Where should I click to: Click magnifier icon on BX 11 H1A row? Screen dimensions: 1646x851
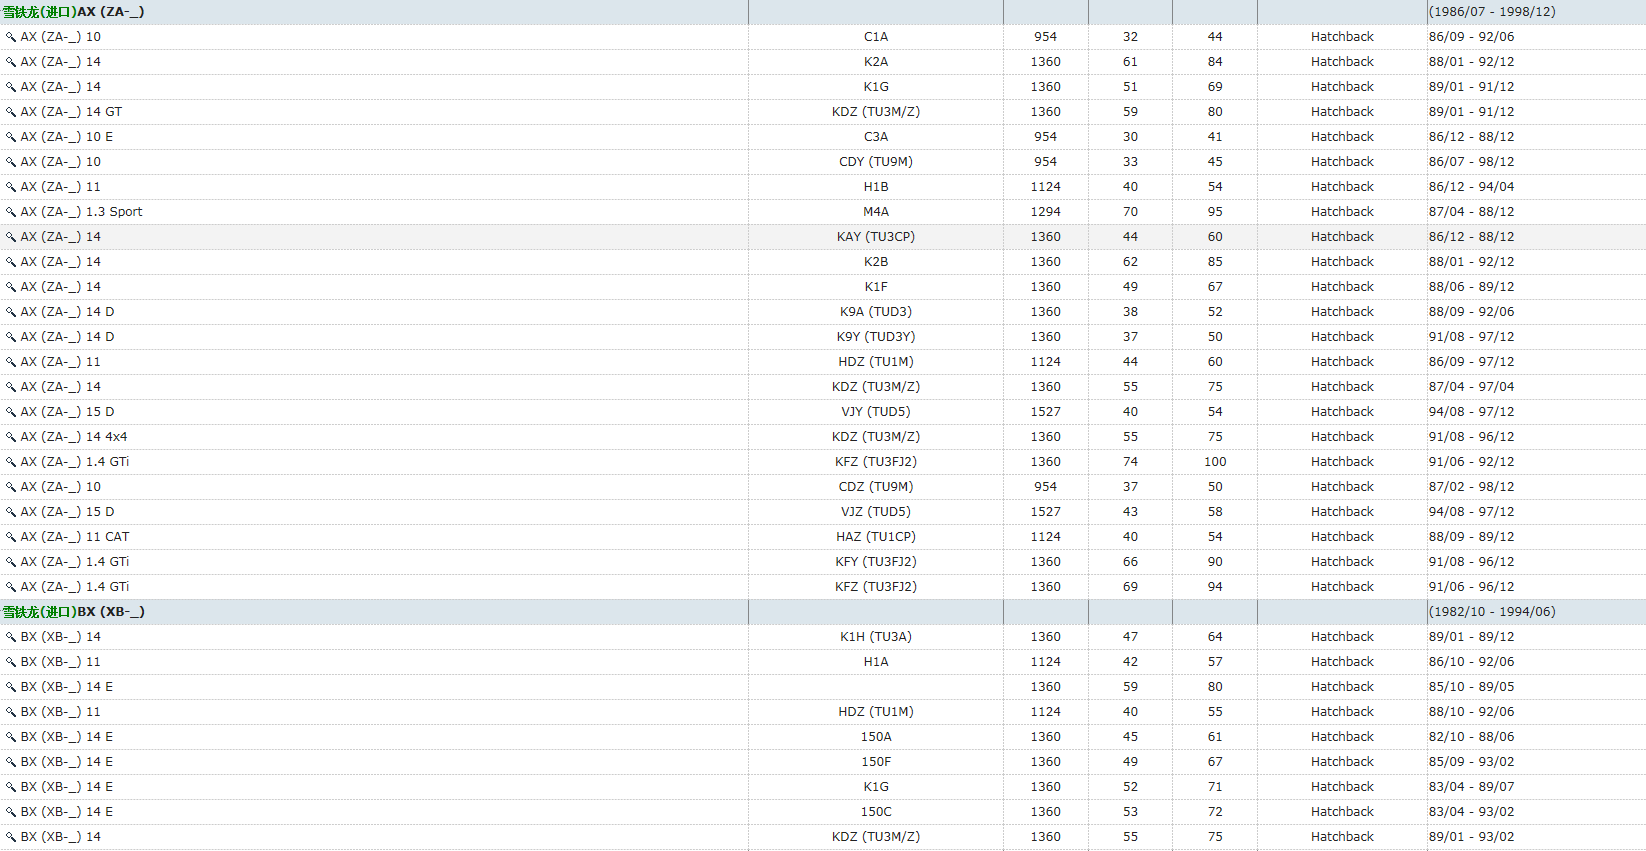[11, 662]
